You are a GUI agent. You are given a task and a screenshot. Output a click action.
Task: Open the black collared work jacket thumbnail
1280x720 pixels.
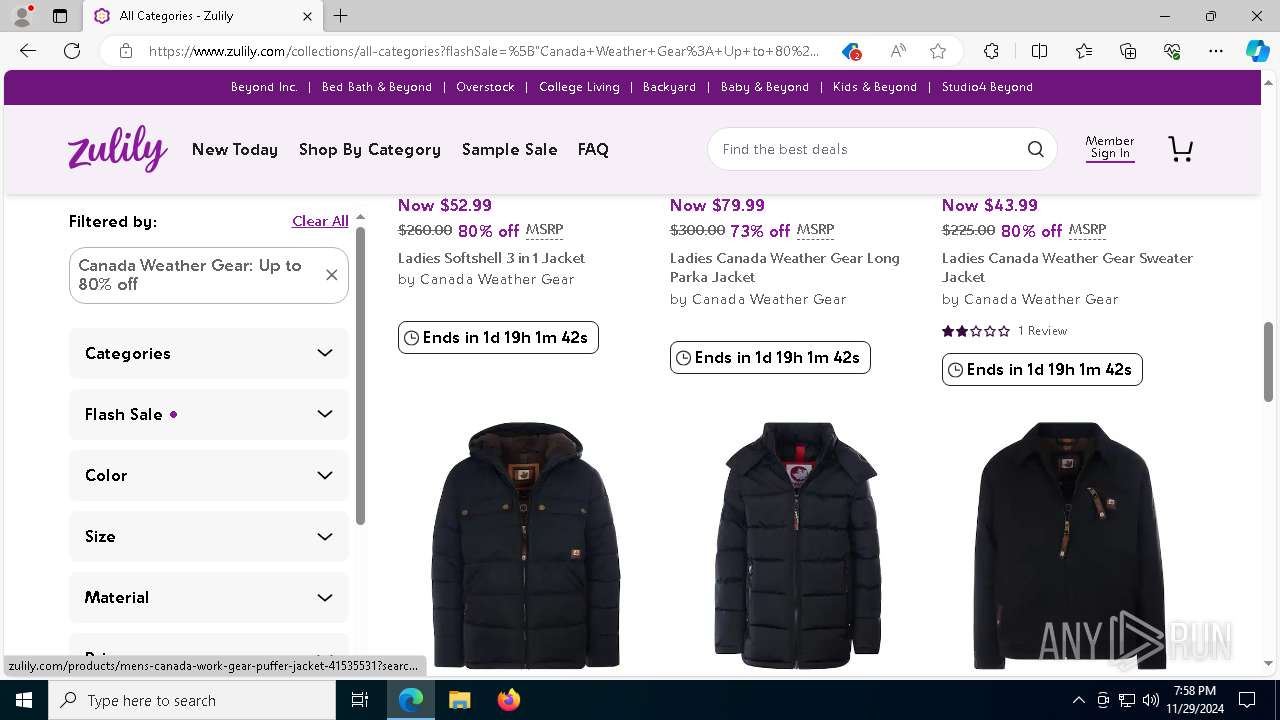(x=1069, y=545)
